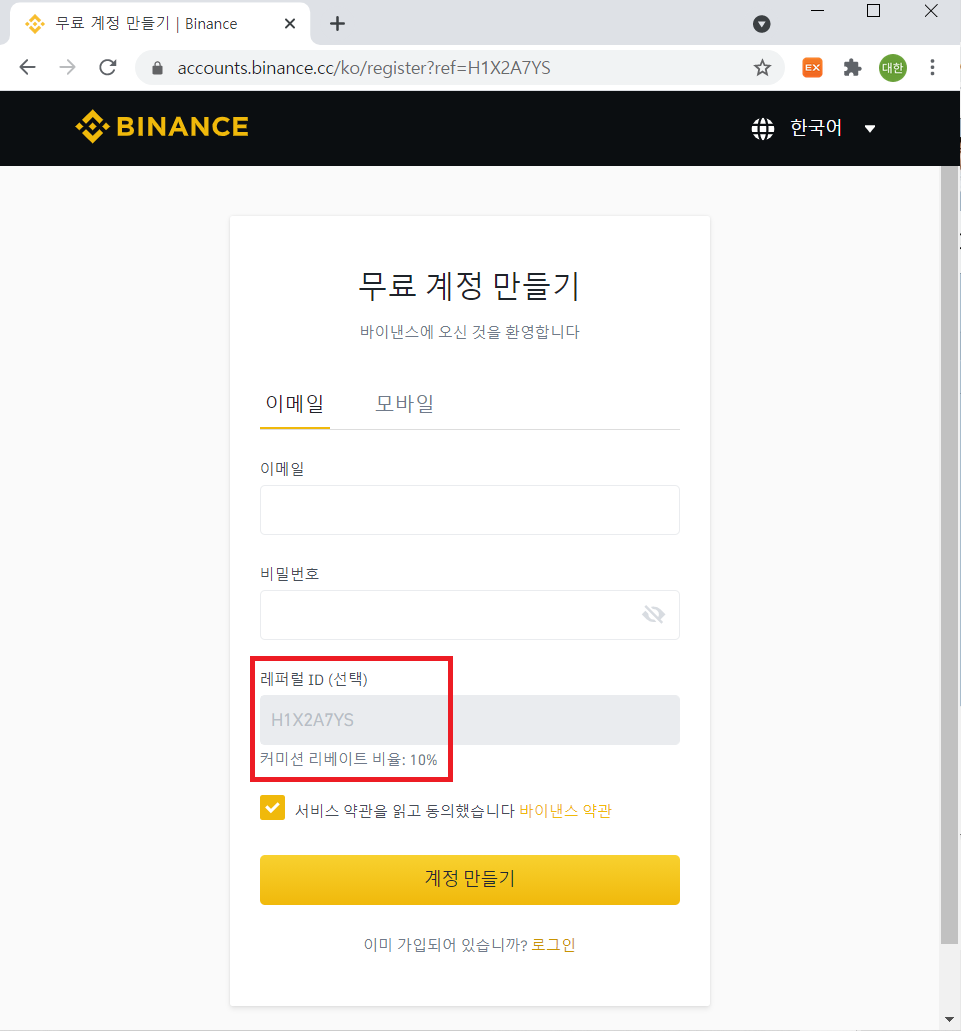Open the 한국어 language dropdown
The image size is (961, 1031).
[814, 128]
